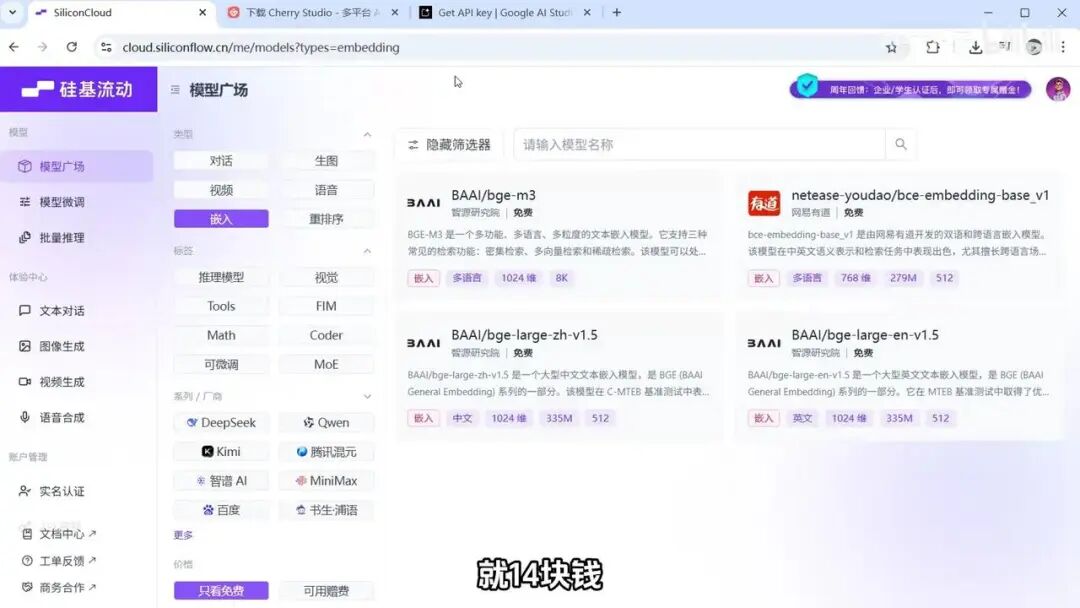Toggle Tools tag filter
The height and width of the screenshot is (608, 1080).
point(221,306)
